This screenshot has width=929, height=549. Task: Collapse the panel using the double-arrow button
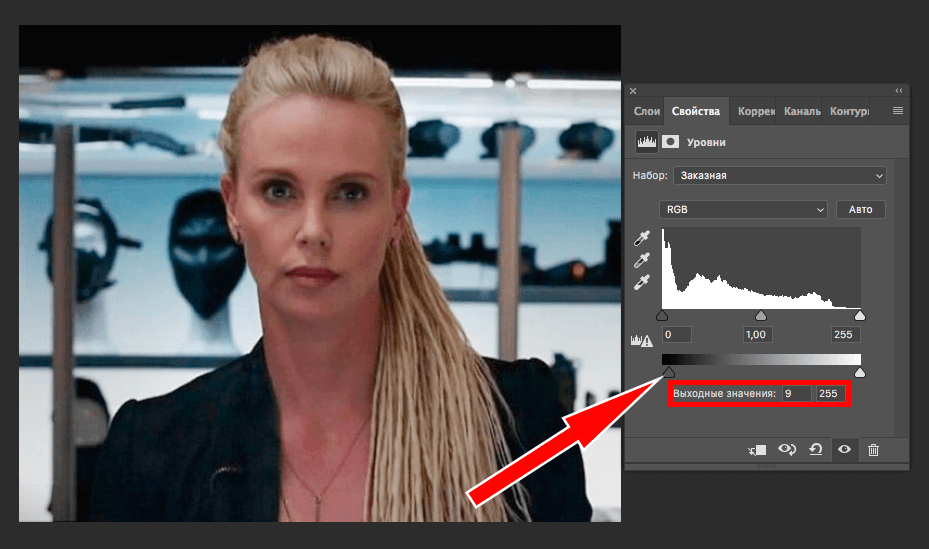(898, 90)
